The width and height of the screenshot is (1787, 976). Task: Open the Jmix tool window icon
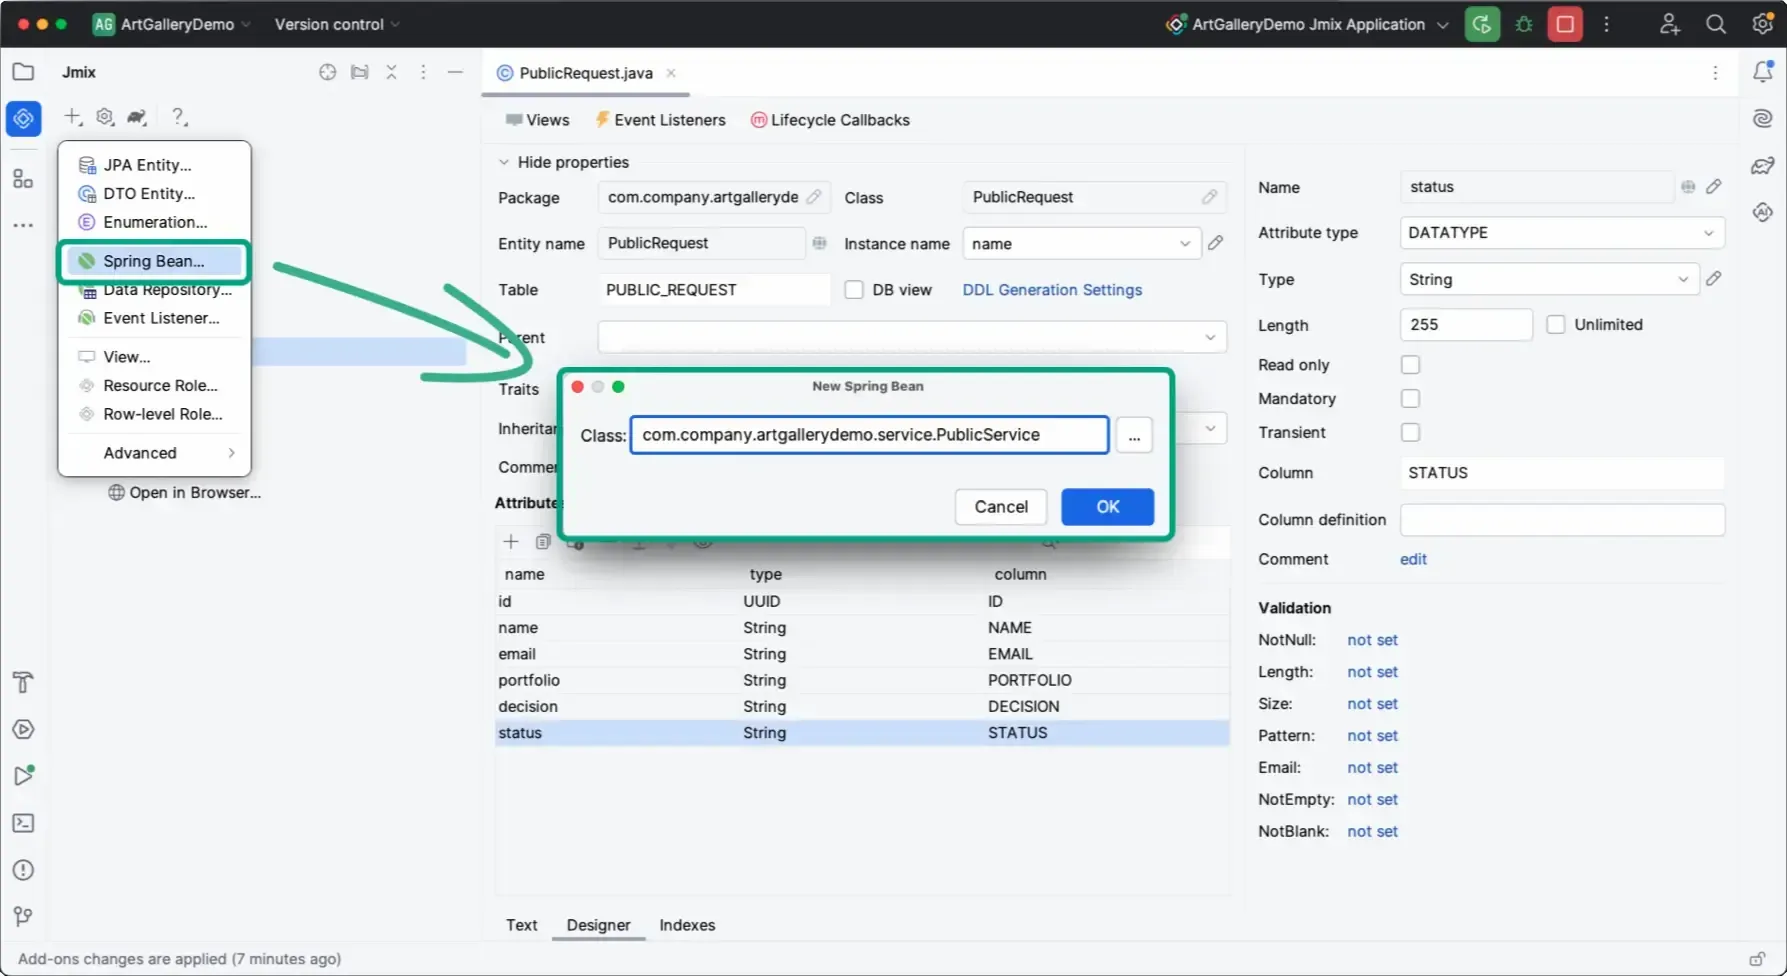click(x=23, y=119)
